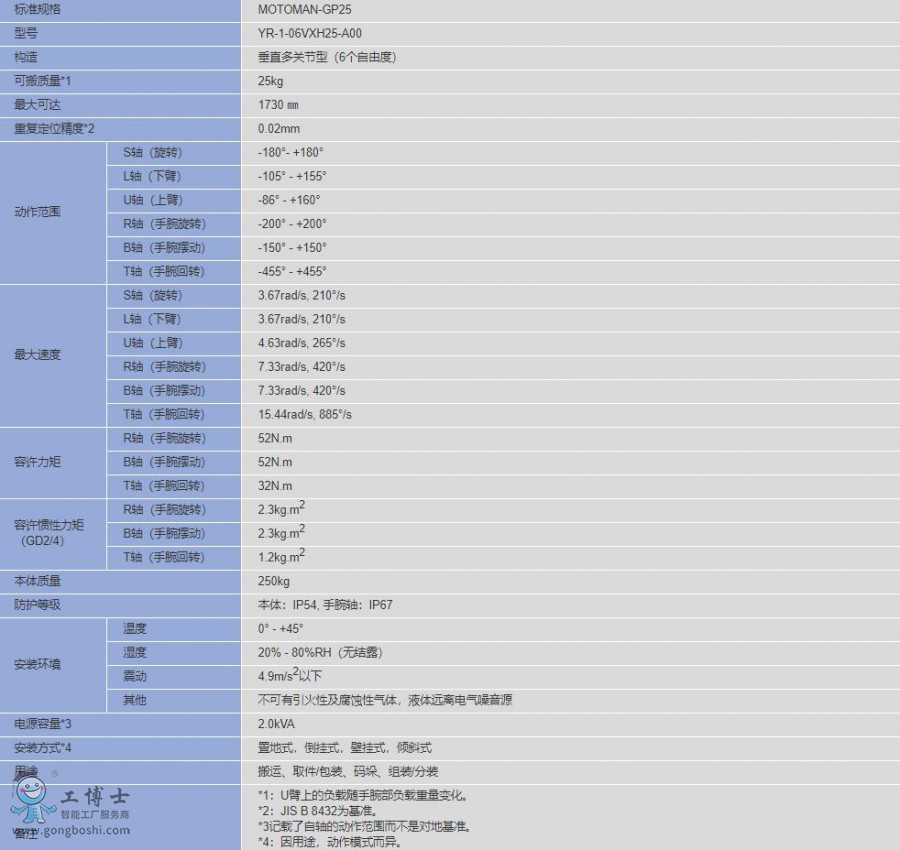Select footnote *2: JIS B 8432为基准

coord(319,812)
